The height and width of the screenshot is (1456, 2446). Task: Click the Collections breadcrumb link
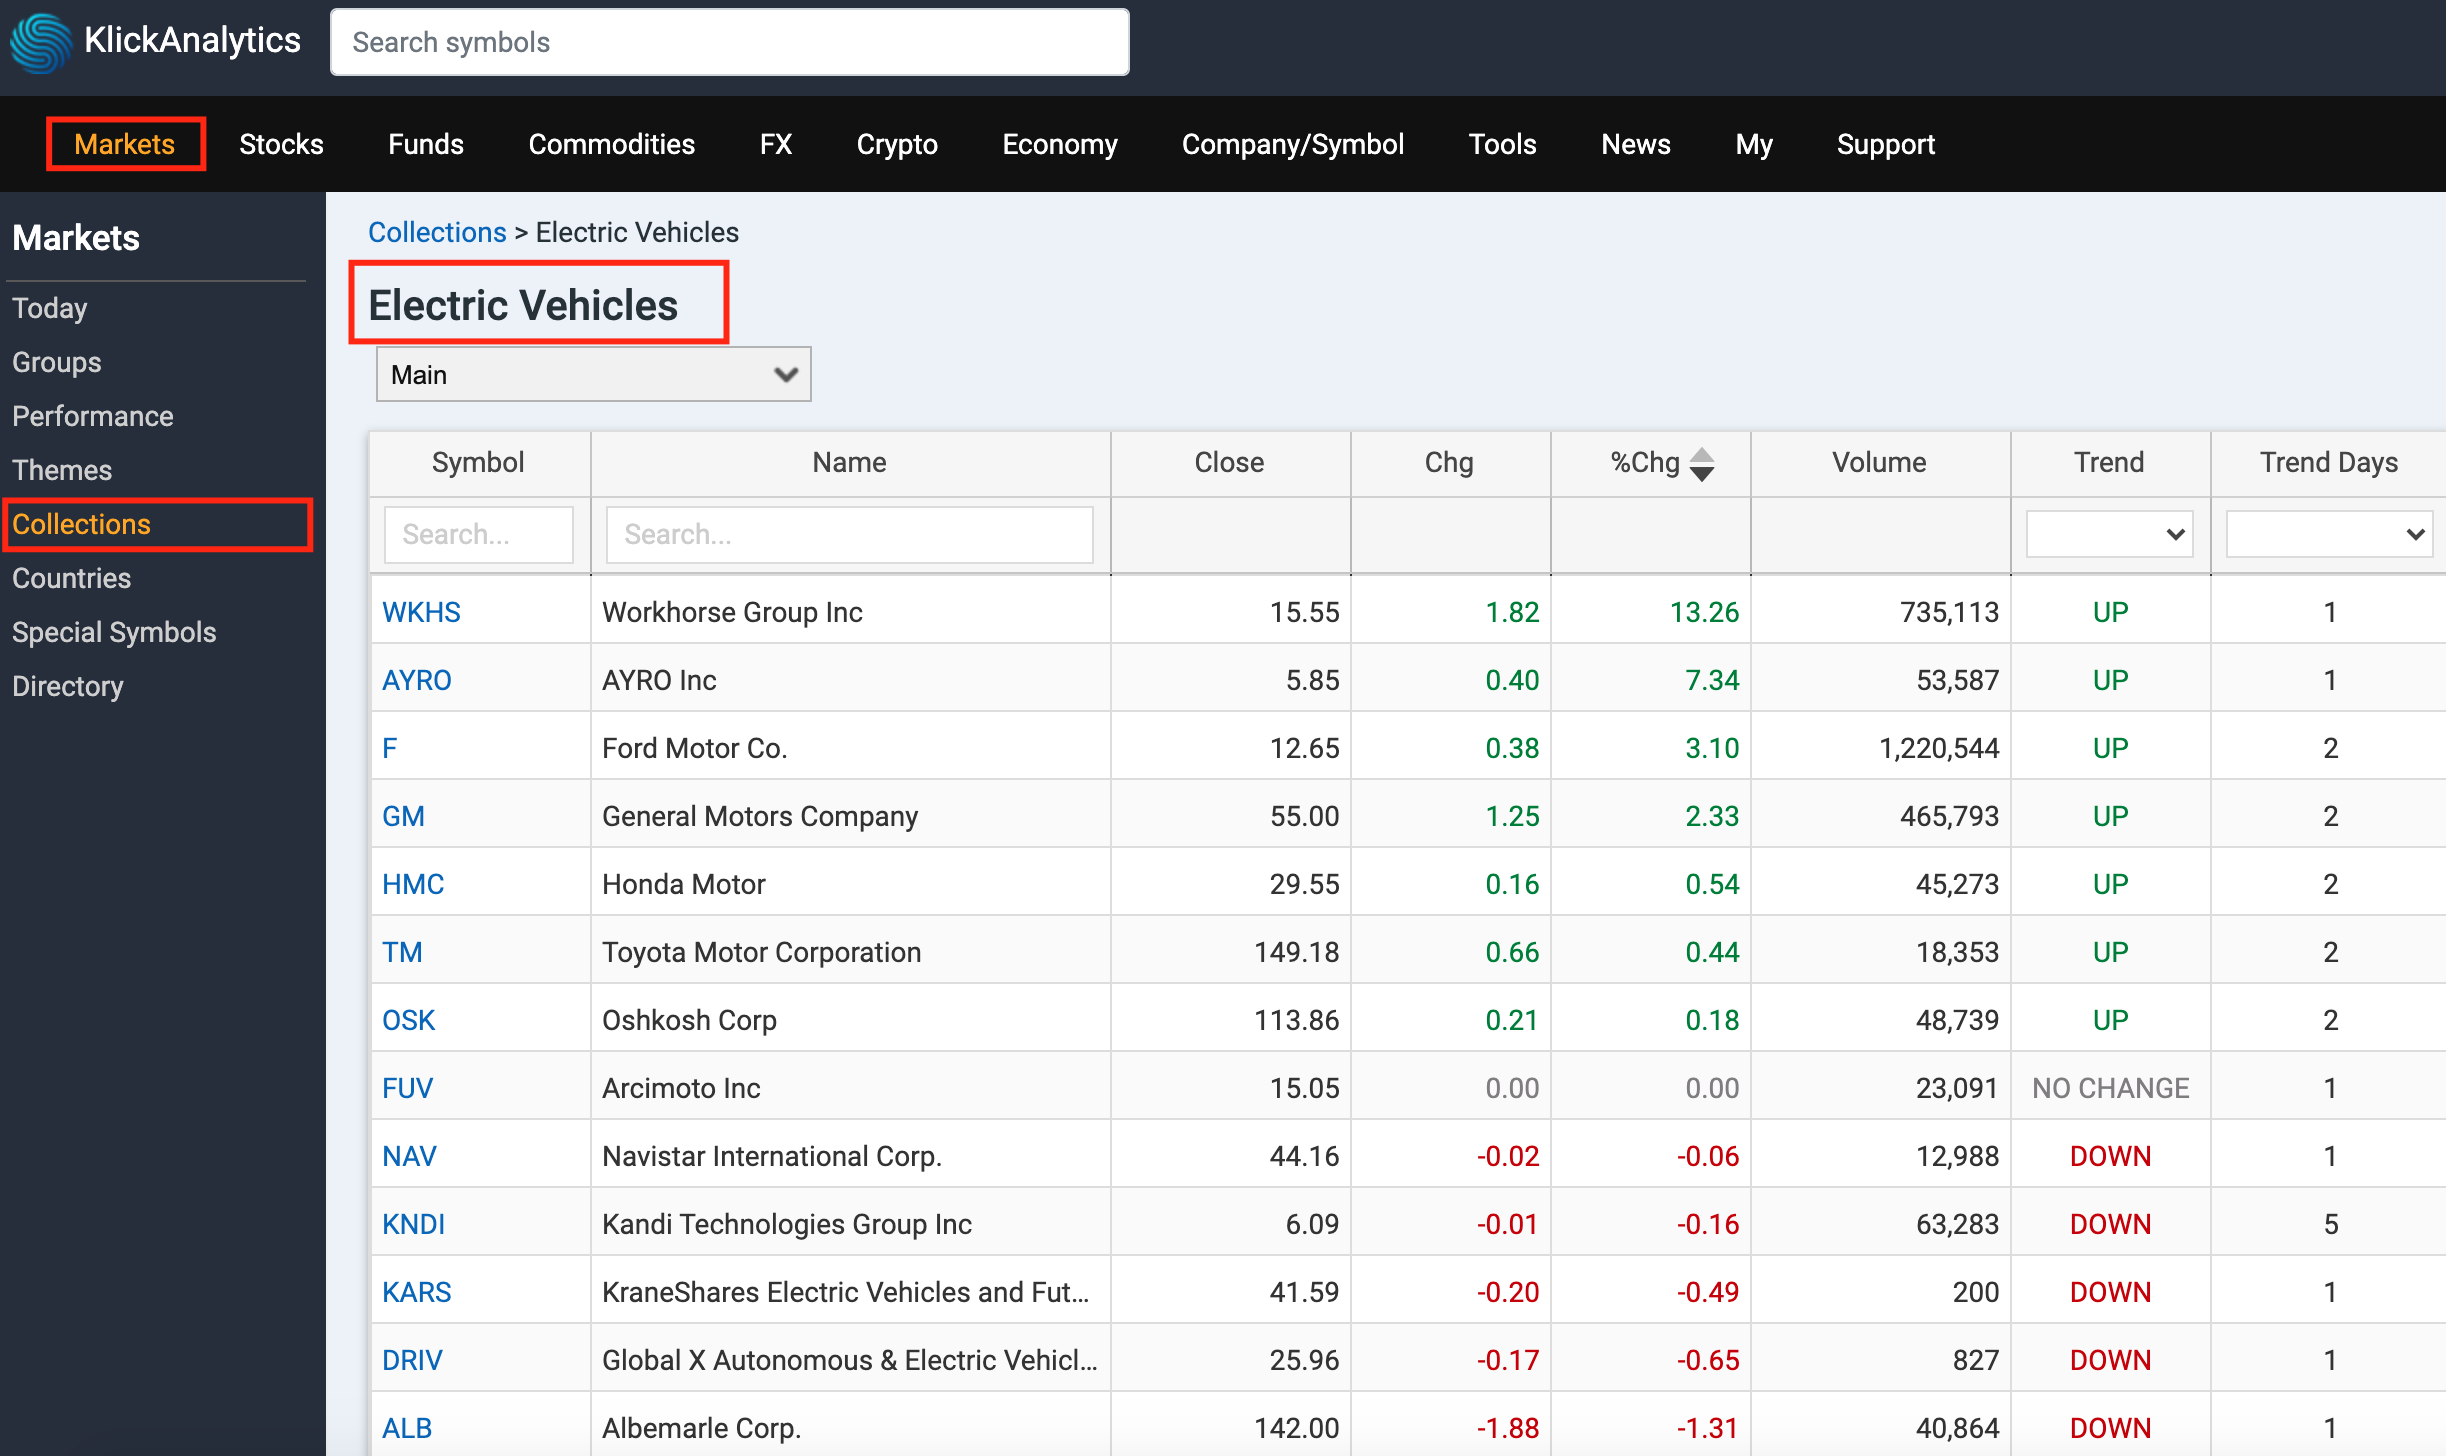pyautogui.click(x=437, y=232)
